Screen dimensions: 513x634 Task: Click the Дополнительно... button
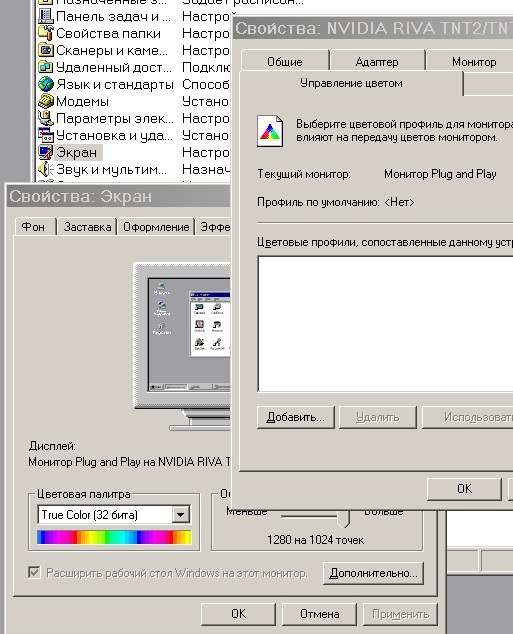click(x=373, y=573)
